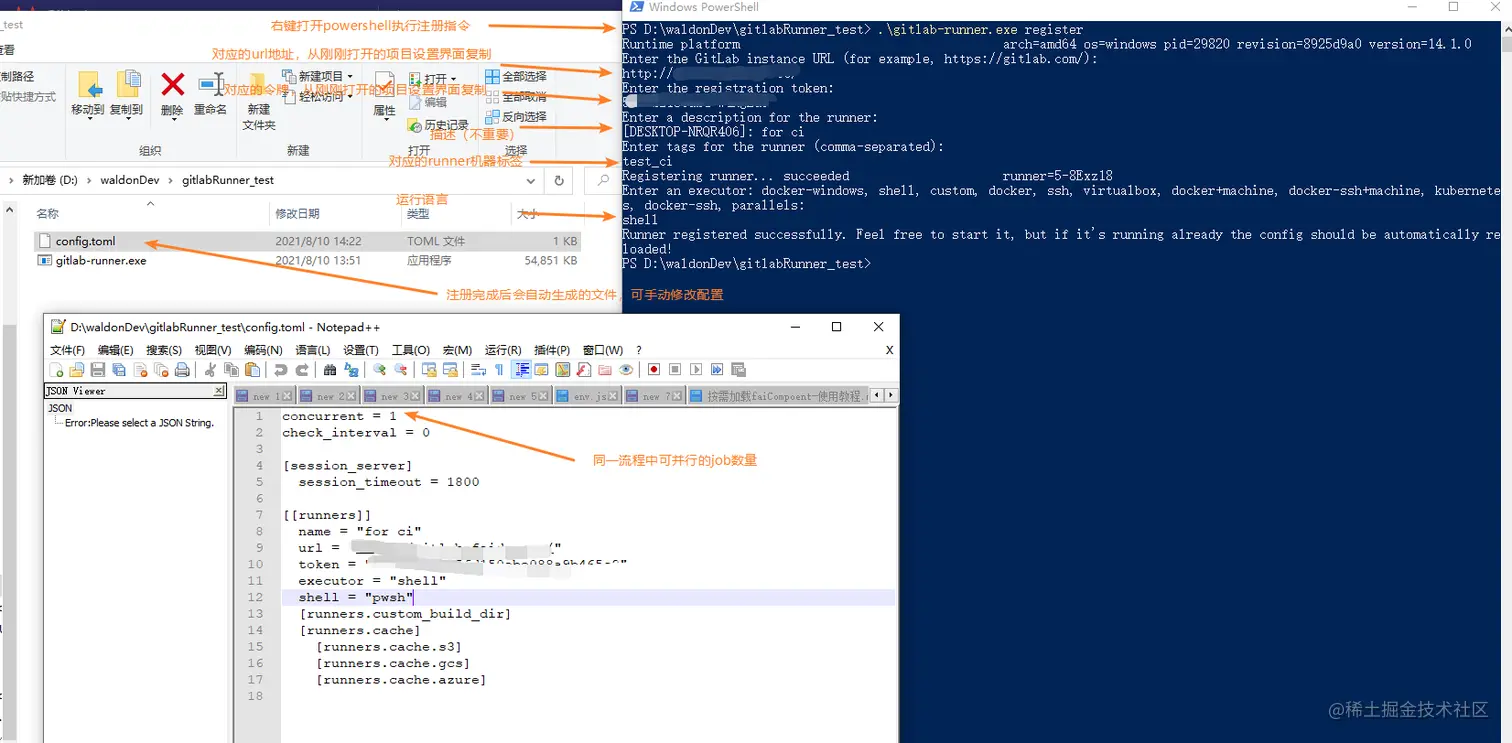Screen dimensions: 1512x743
Task: Toggle the eye monitoring icon in Notepad++ toolbar
Action: (626, 370)
